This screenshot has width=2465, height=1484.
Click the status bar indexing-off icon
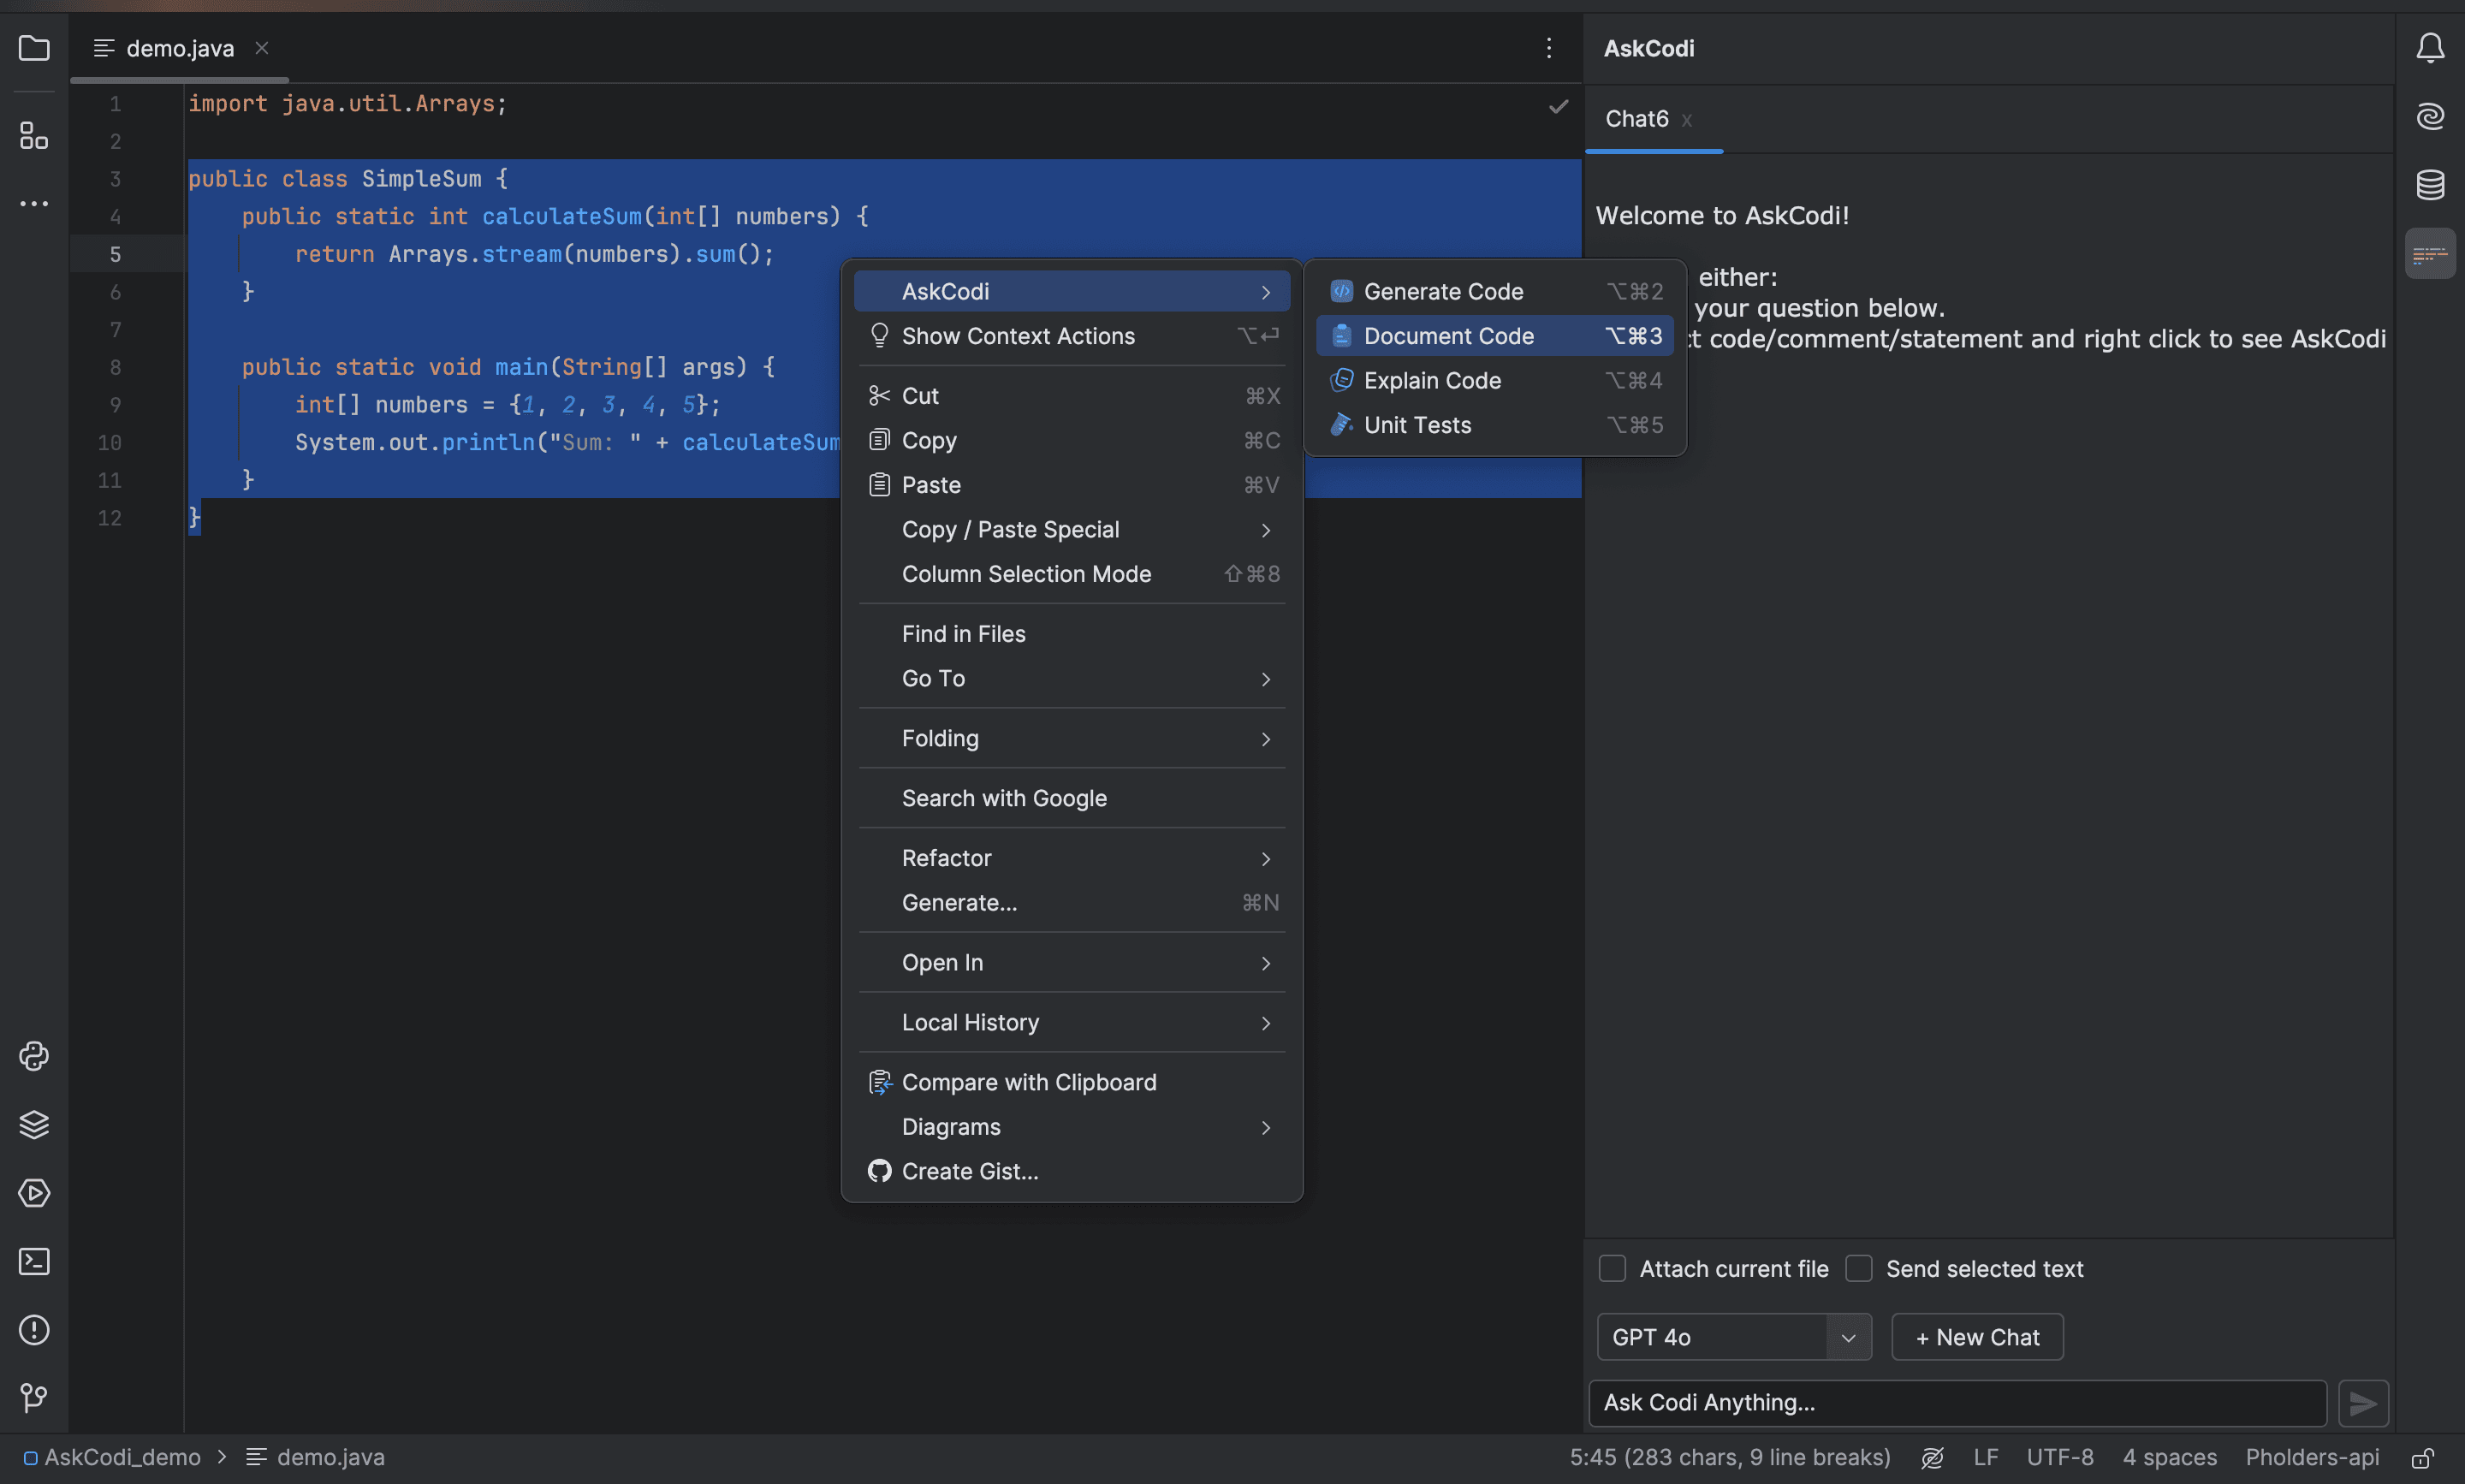(x=1932, y=1458)
